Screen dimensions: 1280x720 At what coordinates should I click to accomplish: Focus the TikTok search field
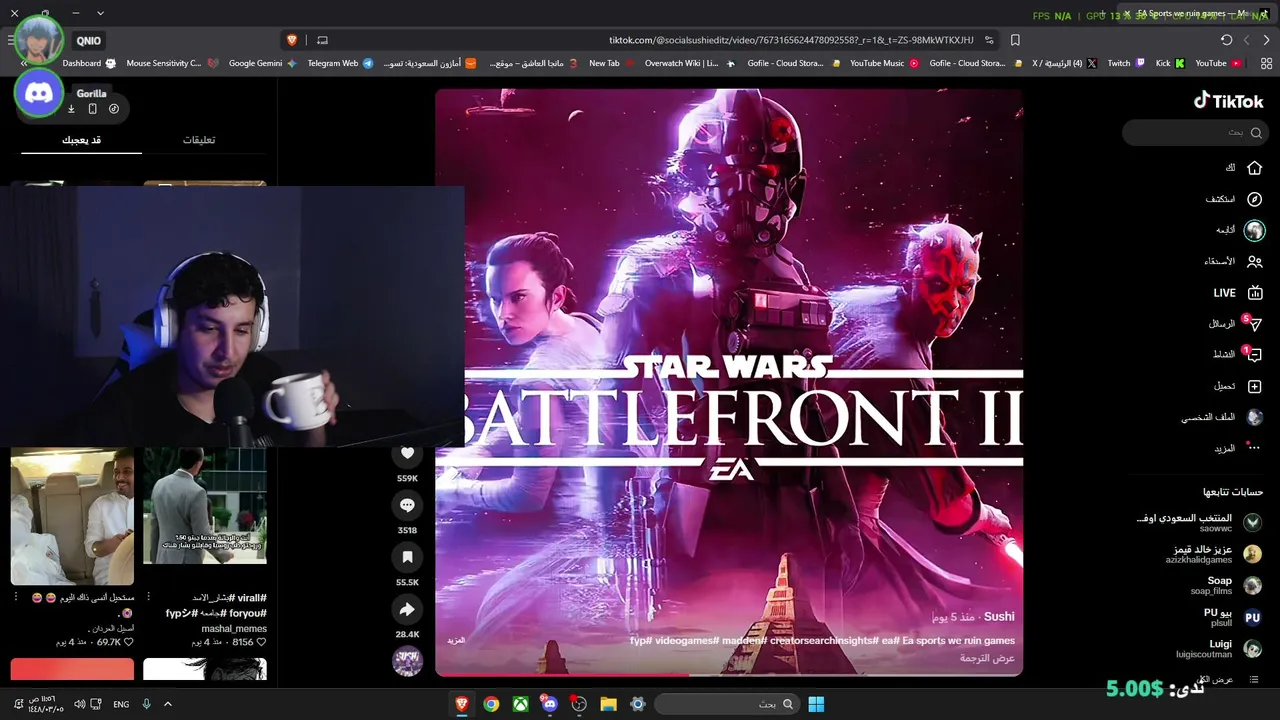coord(1193,132)
